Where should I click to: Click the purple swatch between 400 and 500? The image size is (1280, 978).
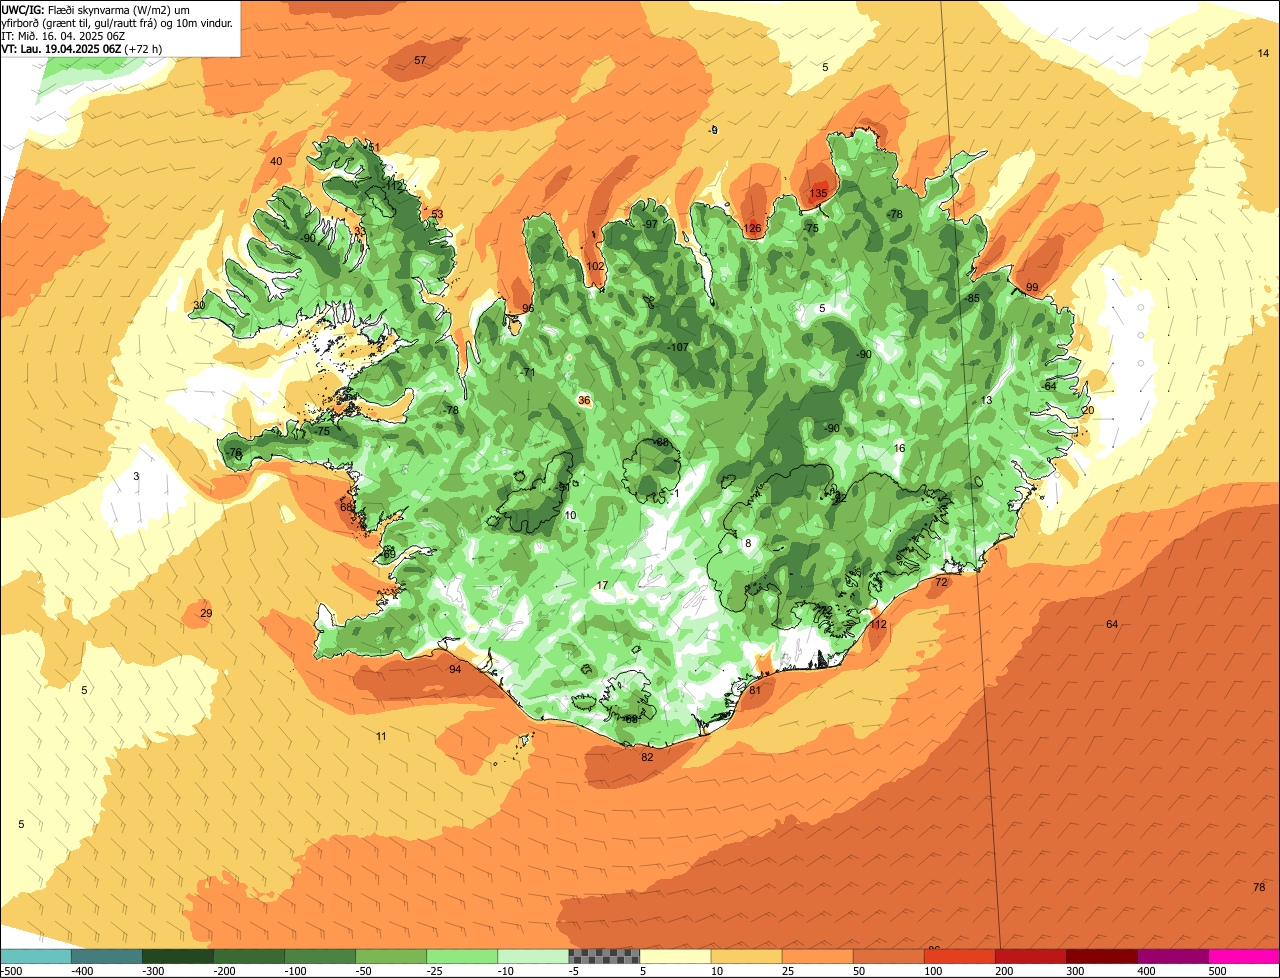coord(1172,956)
